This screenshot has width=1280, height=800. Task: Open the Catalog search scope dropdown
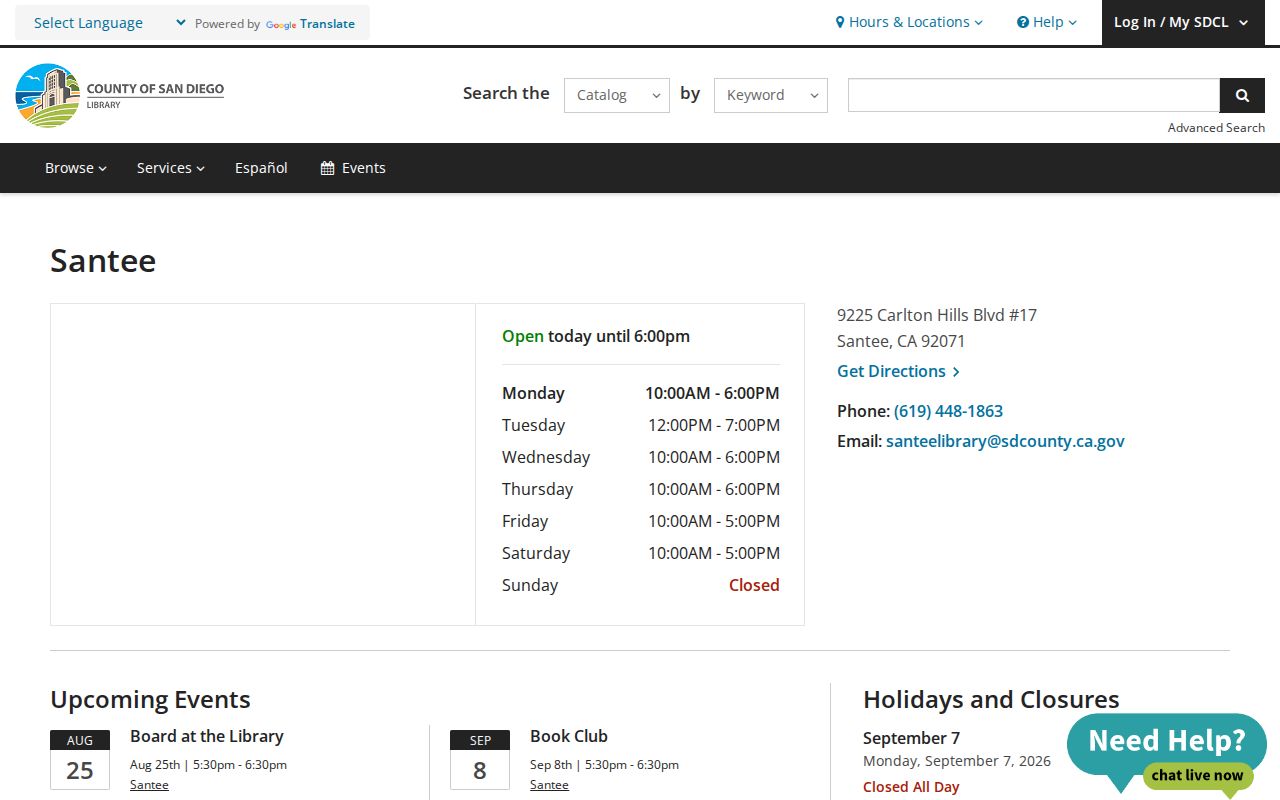coord(617,95)
